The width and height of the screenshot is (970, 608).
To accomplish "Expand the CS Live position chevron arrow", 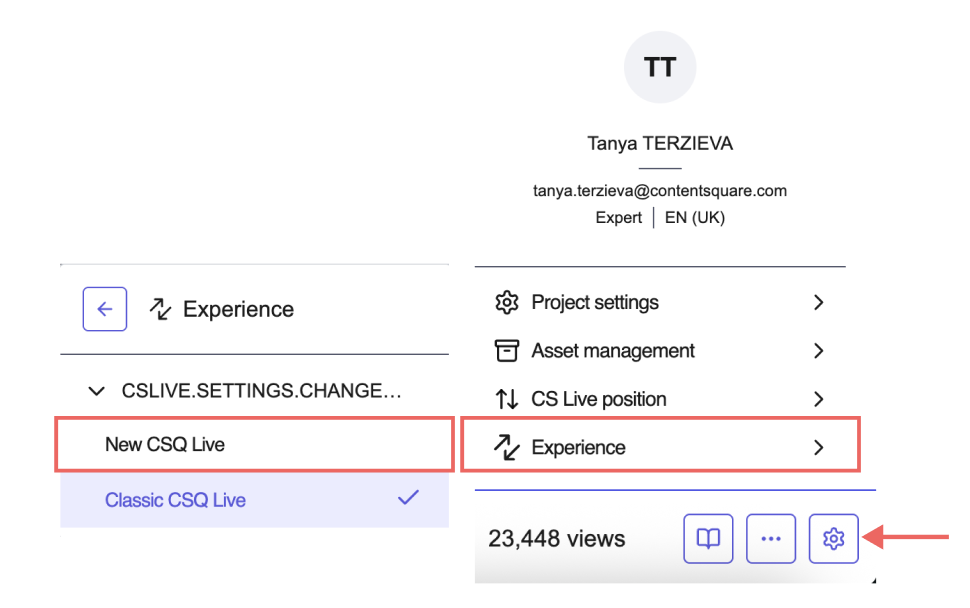I will click(818, 399).
